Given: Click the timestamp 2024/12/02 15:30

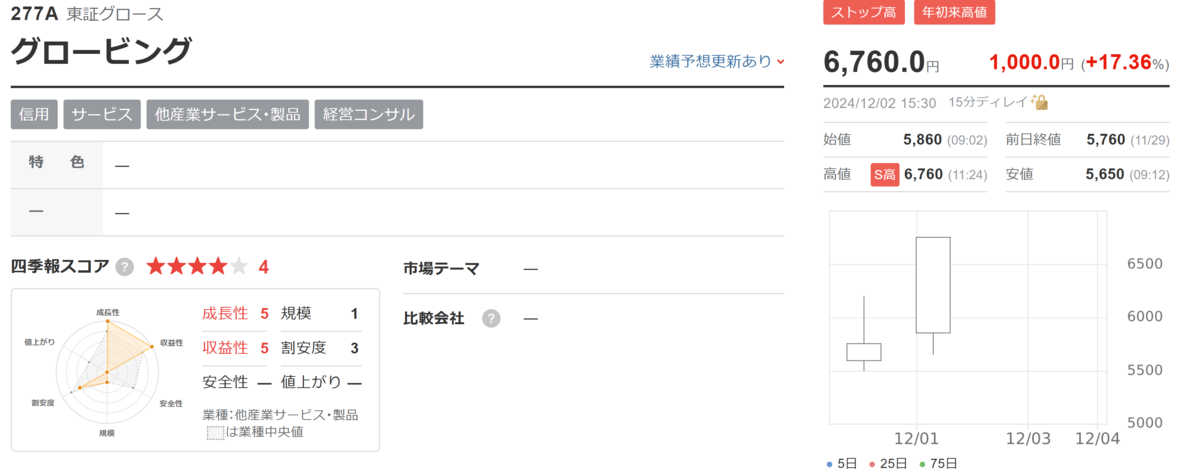Looking at the screenshot, I should click(880, 102).
